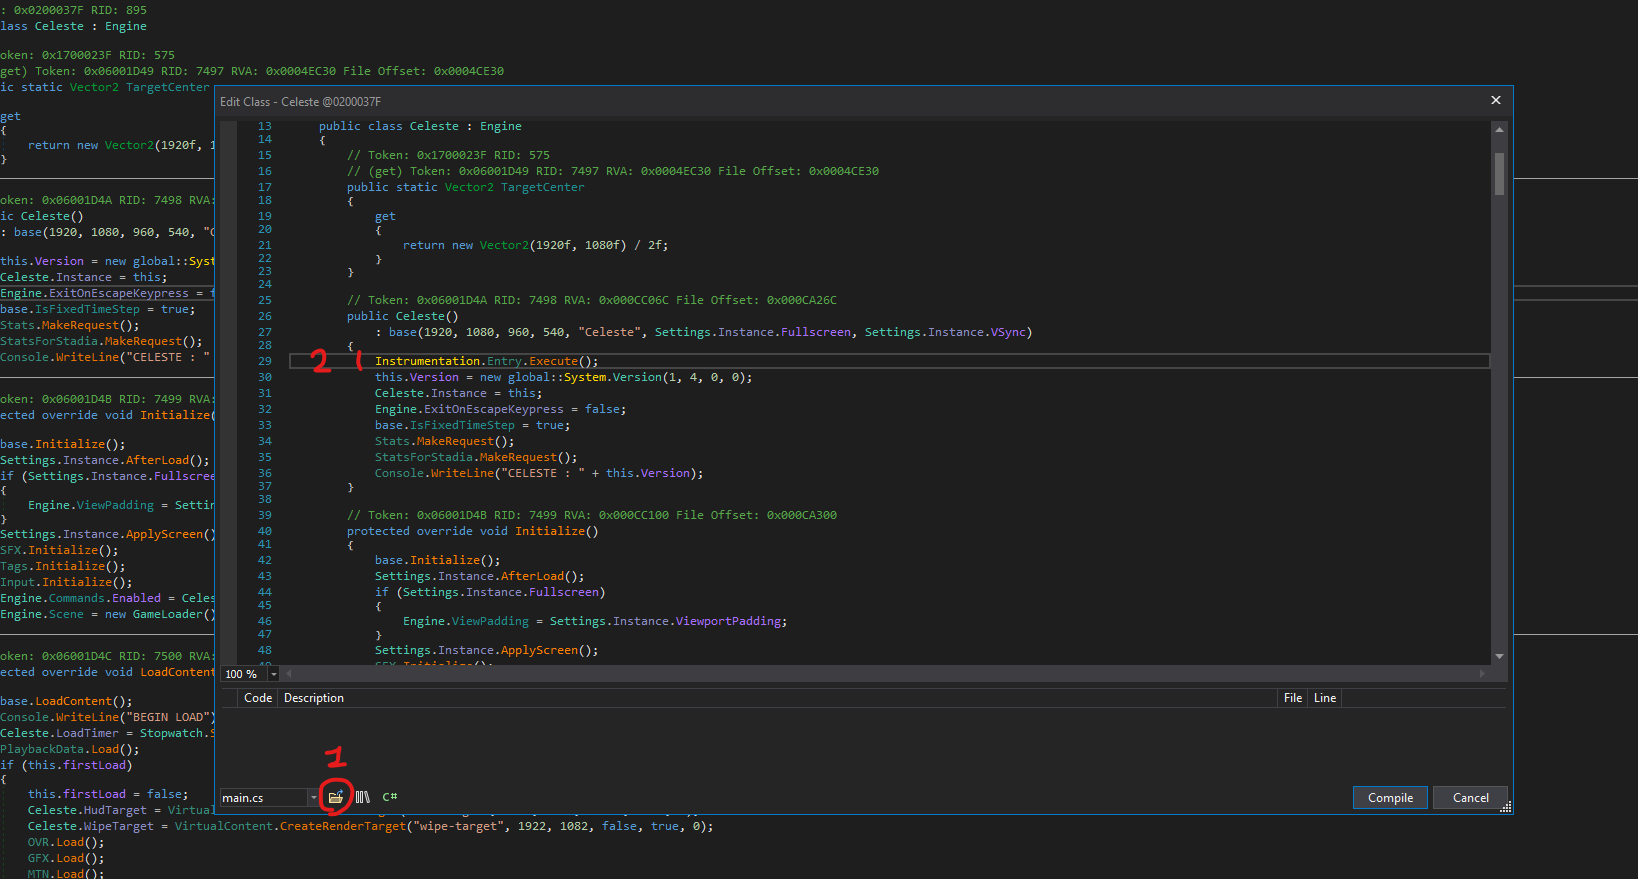1638x879 pixels.
Task: Click 'Settings.Instance.AfterLoad();' in the dialog
Action: pos(479,576)
